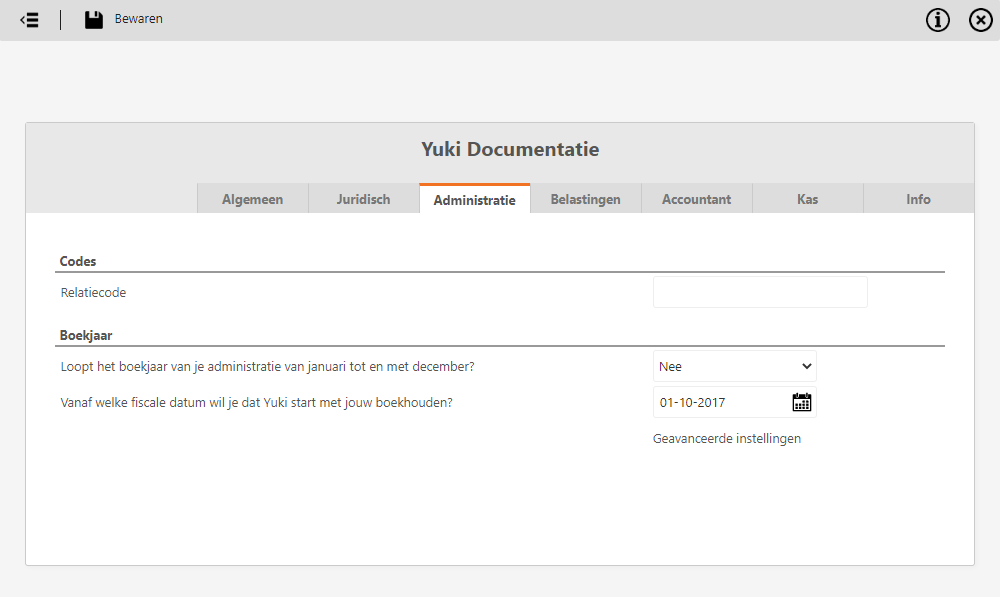Click the Yuki Documentatie title
The image size is (1000, 597).
click(x=510, y=149)
